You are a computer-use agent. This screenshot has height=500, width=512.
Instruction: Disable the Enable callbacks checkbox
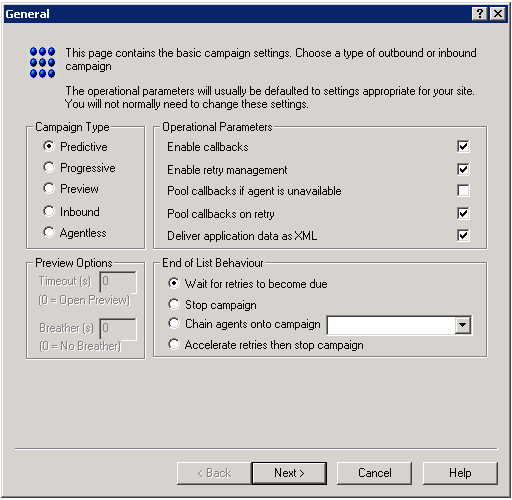[x=463, y=146]
